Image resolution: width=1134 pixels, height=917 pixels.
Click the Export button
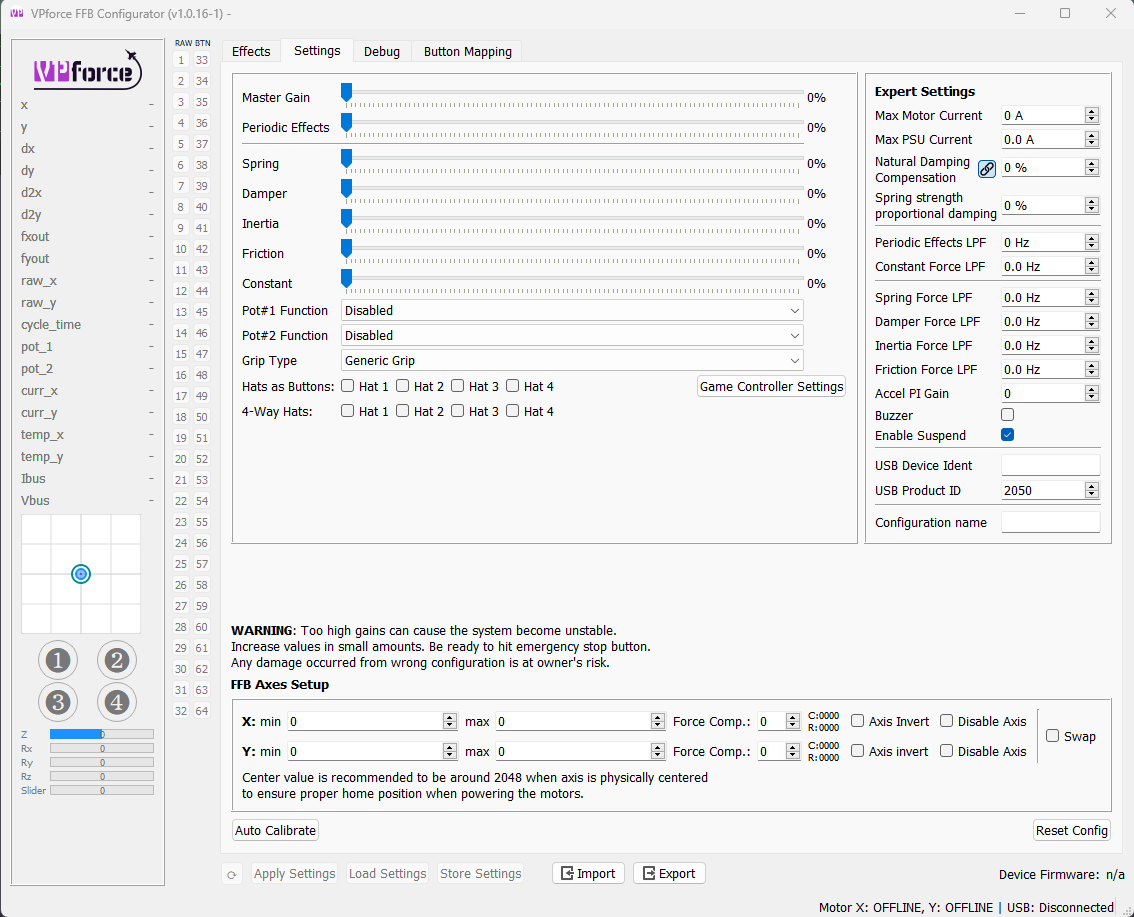[x=669, y=874]
